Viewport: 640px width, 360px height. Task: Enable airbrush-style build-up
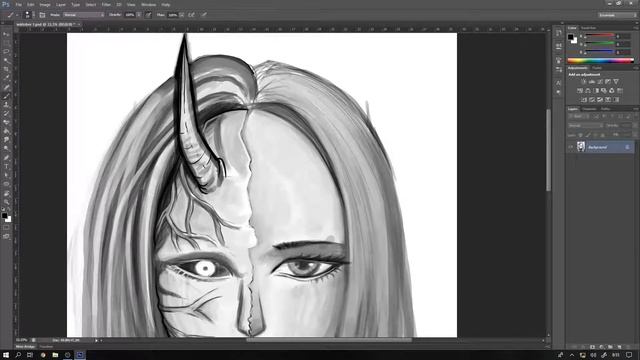pyautogui.click(x=191, y=15)
